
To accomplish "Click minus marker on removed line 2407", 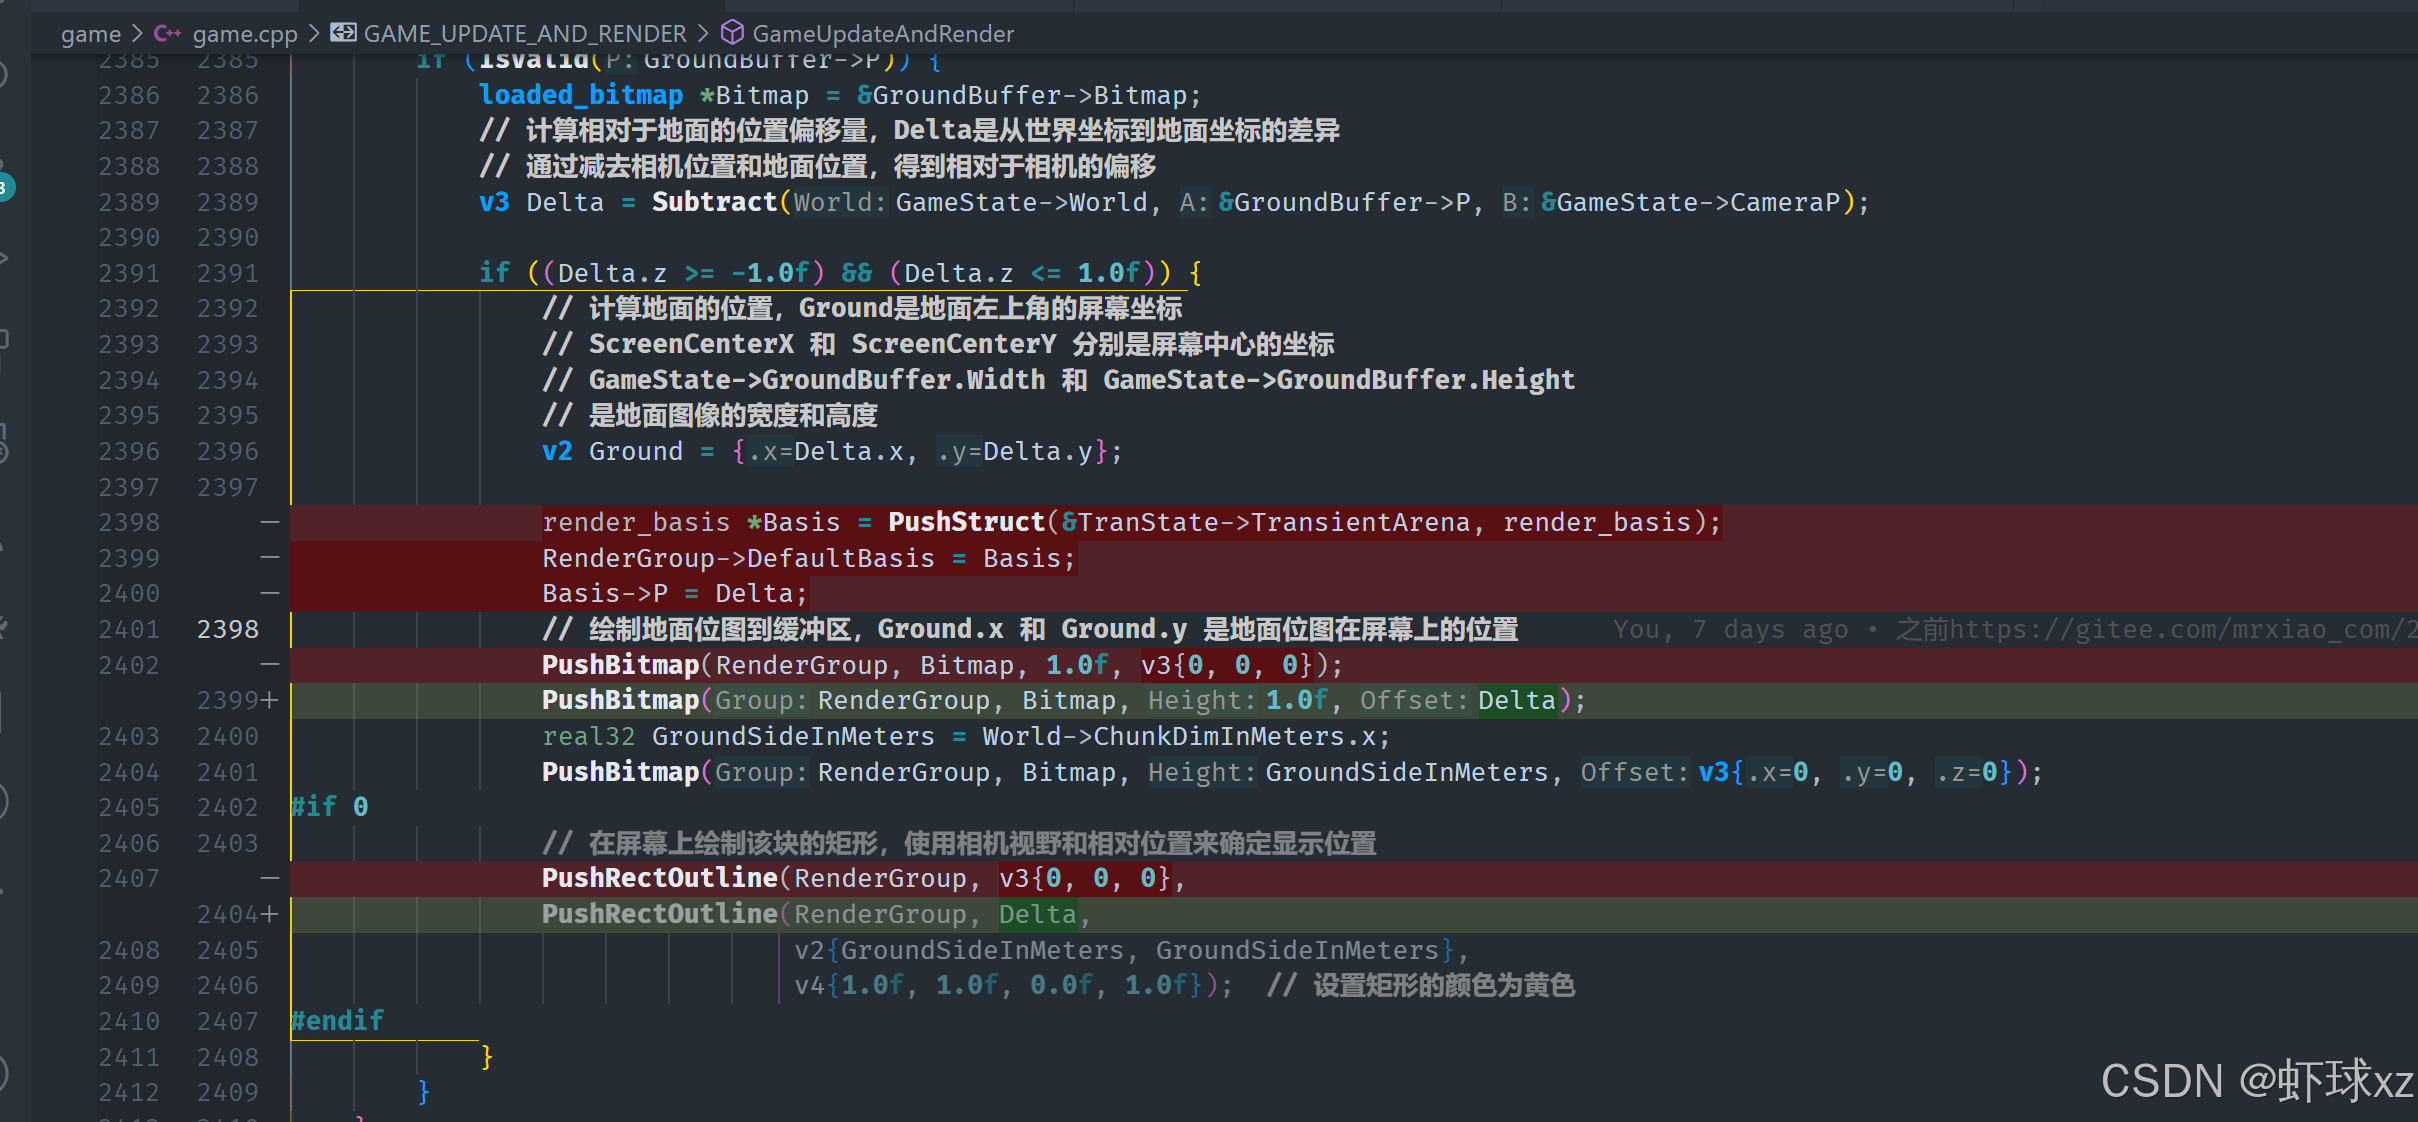I will point(269,878).
